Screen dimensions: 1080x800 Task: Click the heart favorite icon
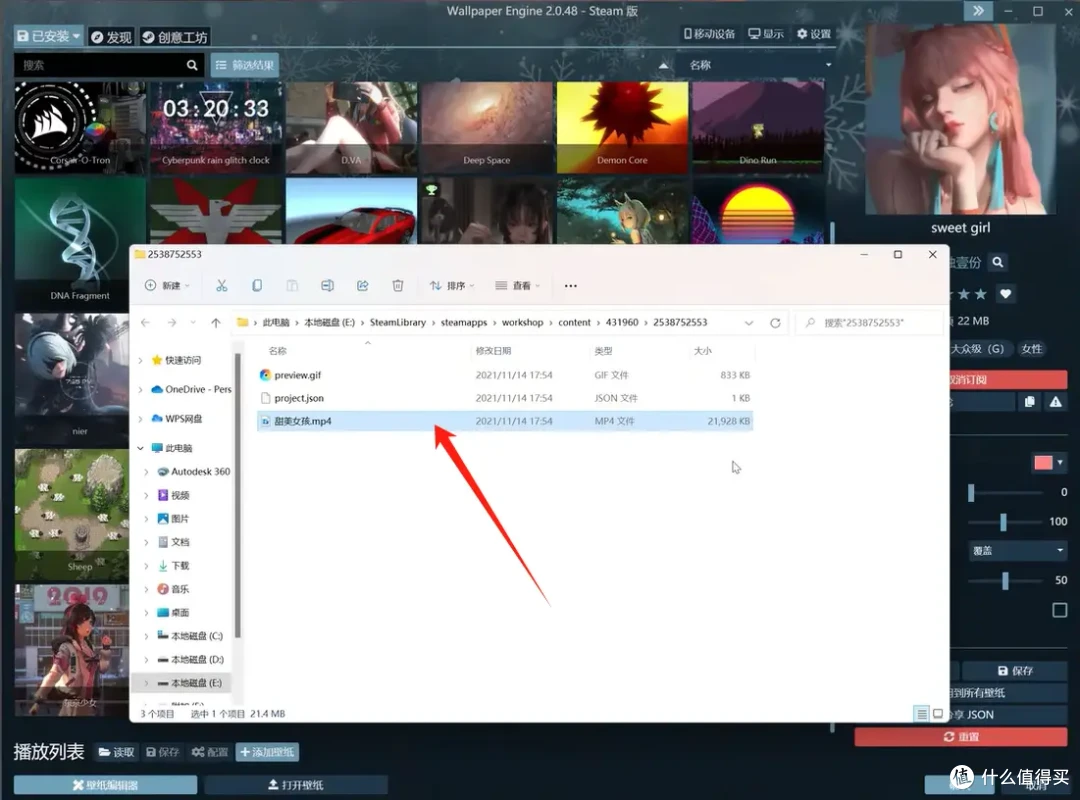pos(1006,294)
